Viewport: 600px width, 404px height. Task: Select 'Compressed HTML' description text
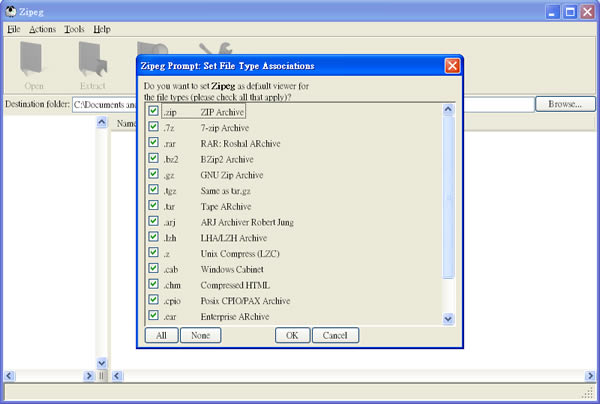pyautogui.click(x=235, y=285)
